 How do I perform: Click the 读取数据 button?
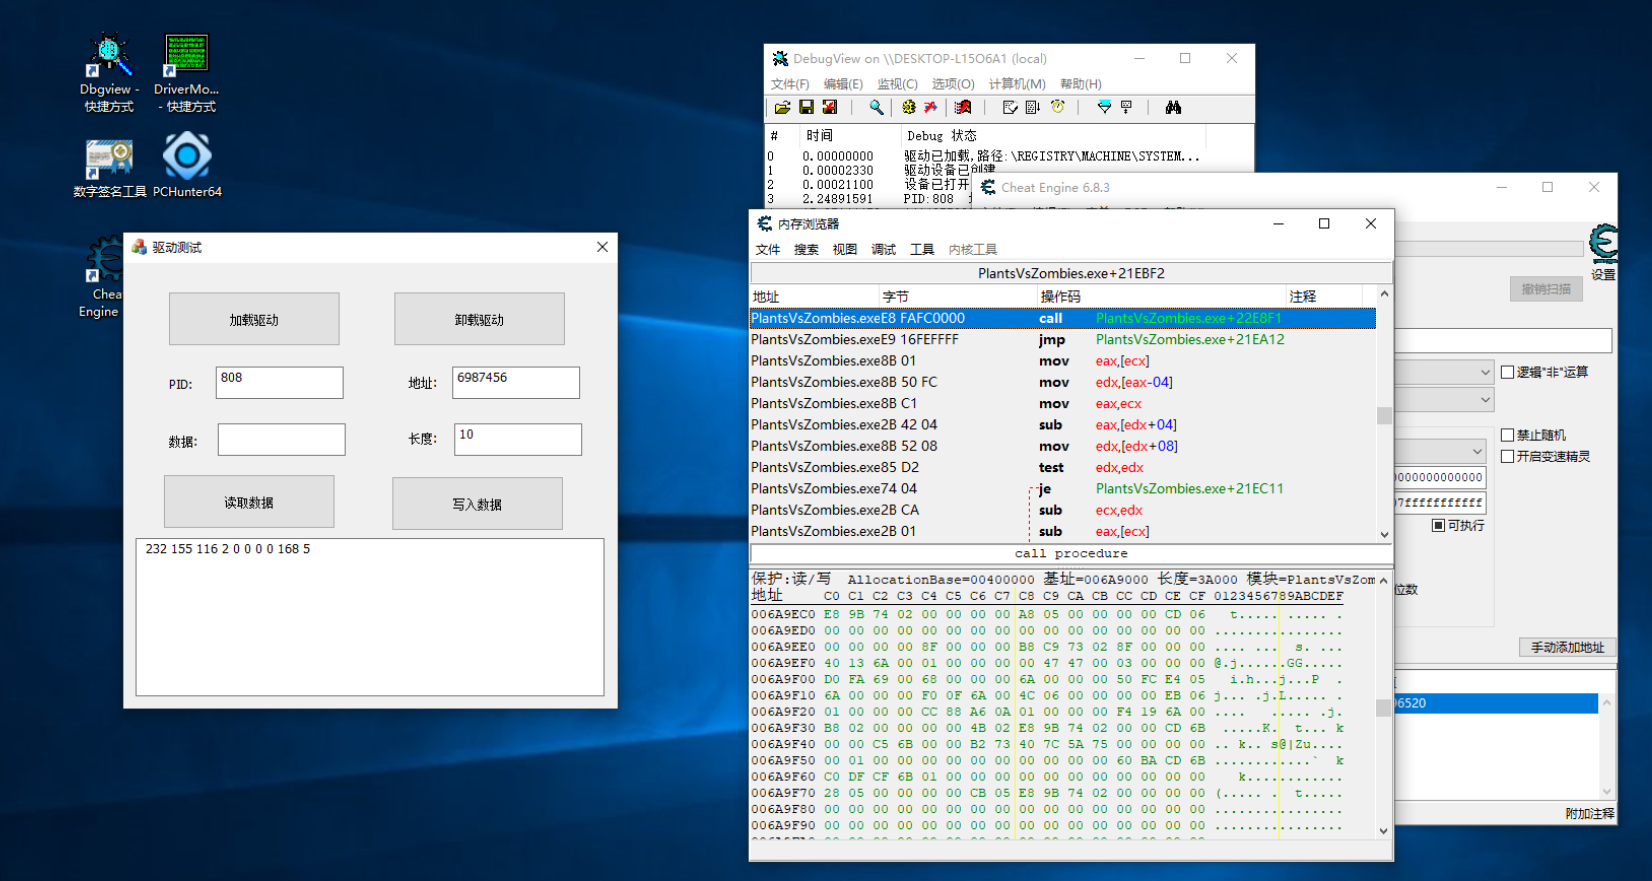(249, 502)
